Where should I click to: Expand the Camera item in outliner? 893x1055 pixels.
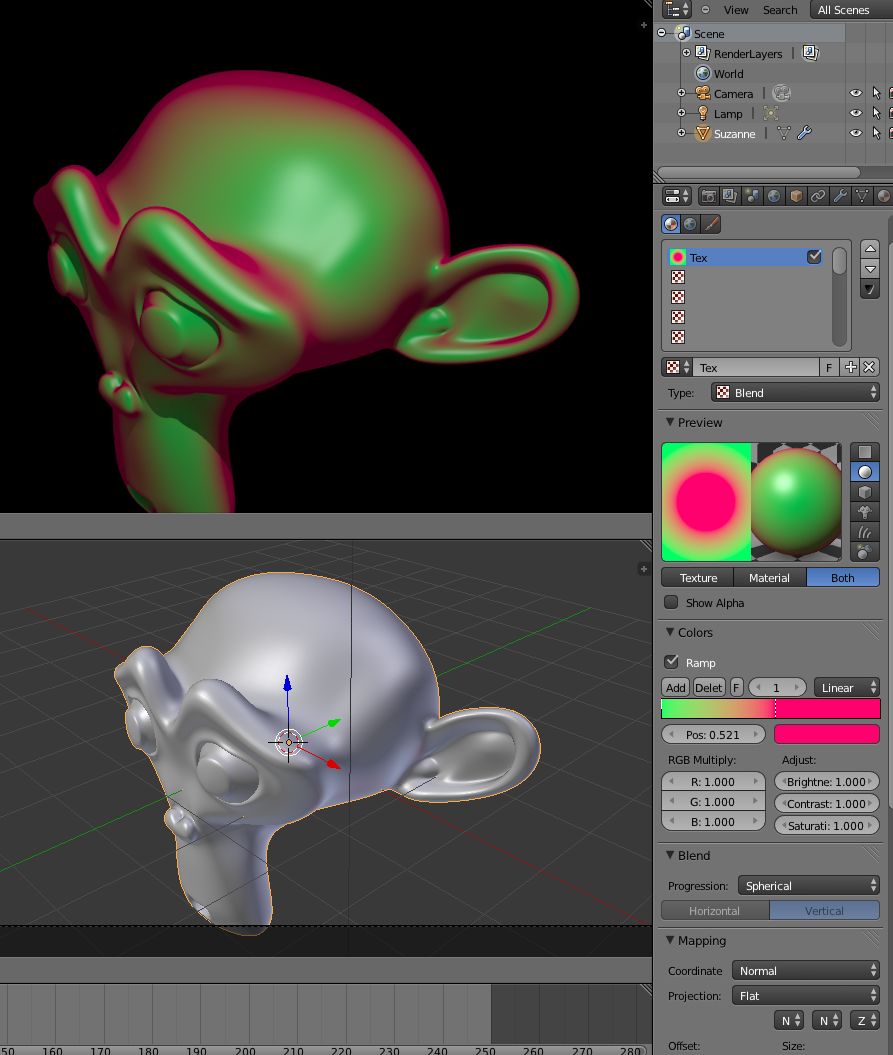681,93
